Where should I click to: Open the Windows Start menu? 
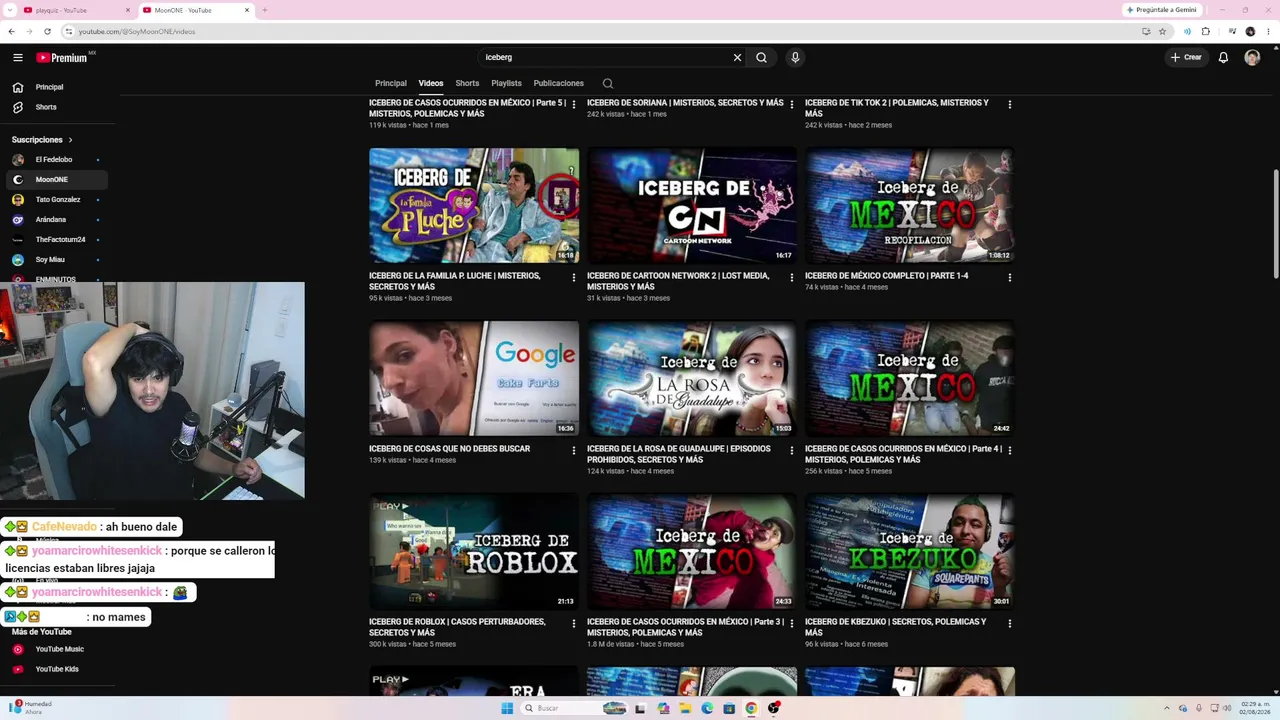(507, 708)
